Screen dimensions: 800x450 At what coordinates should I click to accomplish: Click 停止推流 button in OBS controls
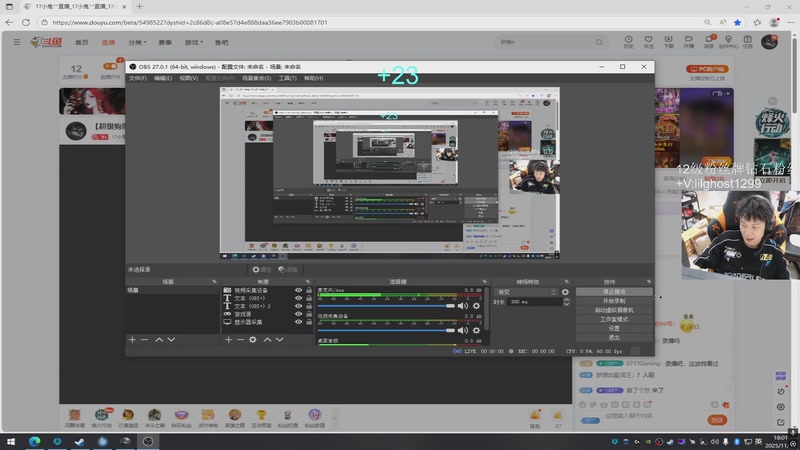tap(614, 292)
